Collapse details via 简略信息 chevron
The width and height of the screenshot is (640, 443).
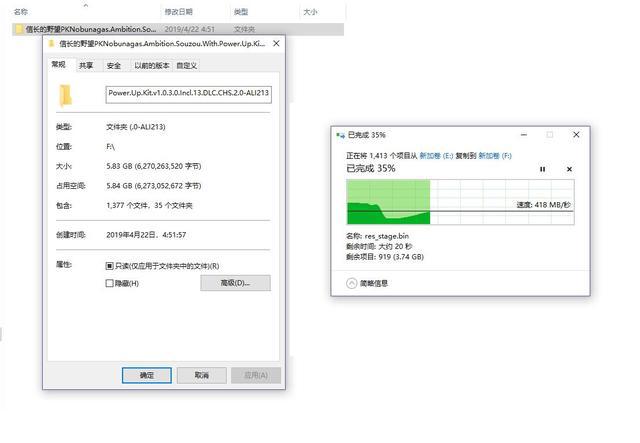pos(351,283)
